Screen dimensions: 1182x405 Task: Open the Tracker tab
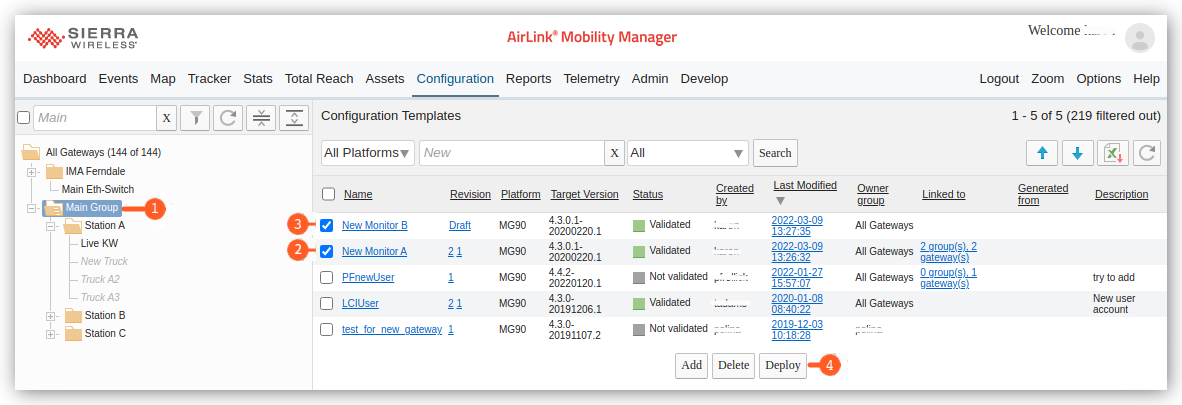[210, 78]
